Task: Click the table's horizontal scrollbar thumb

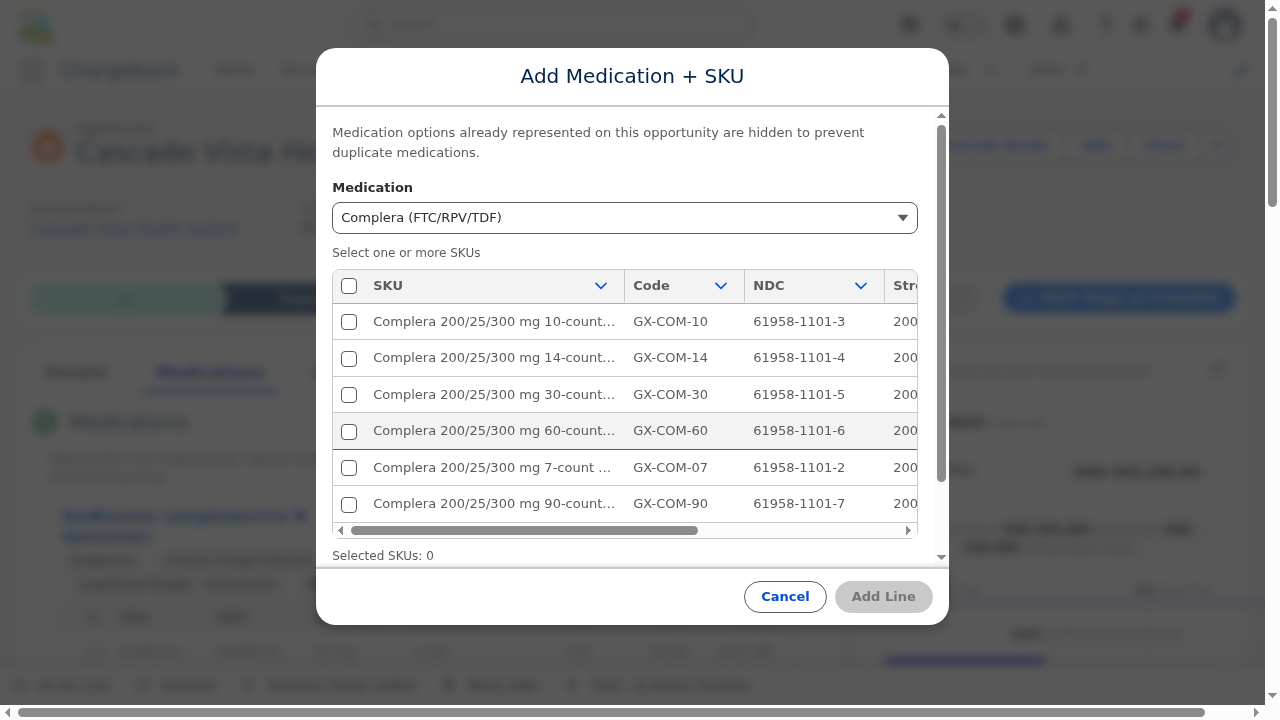Action: coord(524,530)
